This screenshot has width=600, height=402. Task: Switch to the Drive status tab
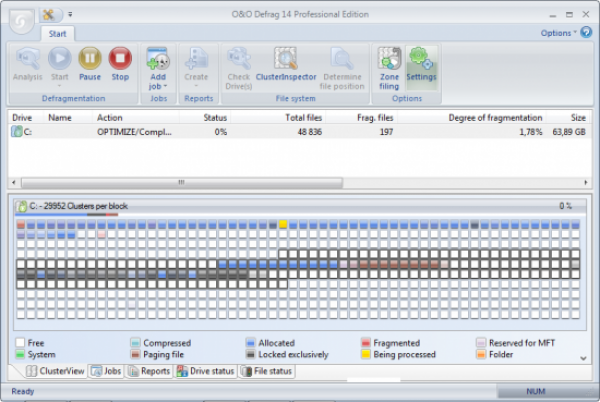[x=205, y=371]
